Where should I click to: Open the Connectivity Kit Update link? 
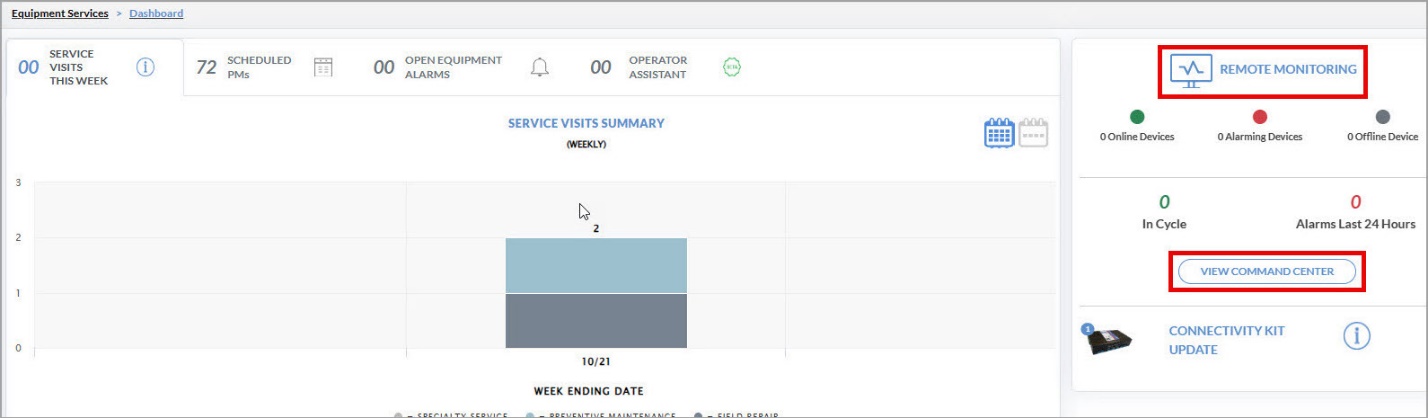pyautogui.click(x=1227, y=340)
